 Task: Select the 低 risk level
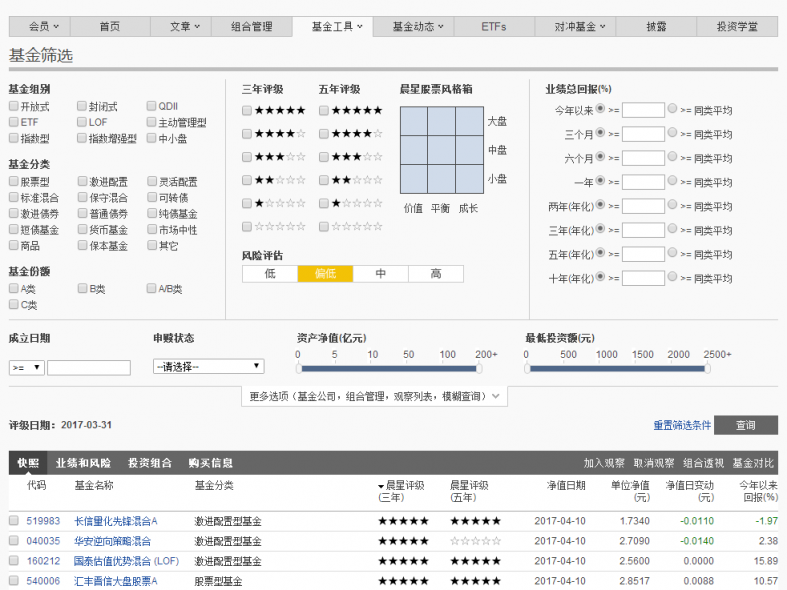pos(270,274)
